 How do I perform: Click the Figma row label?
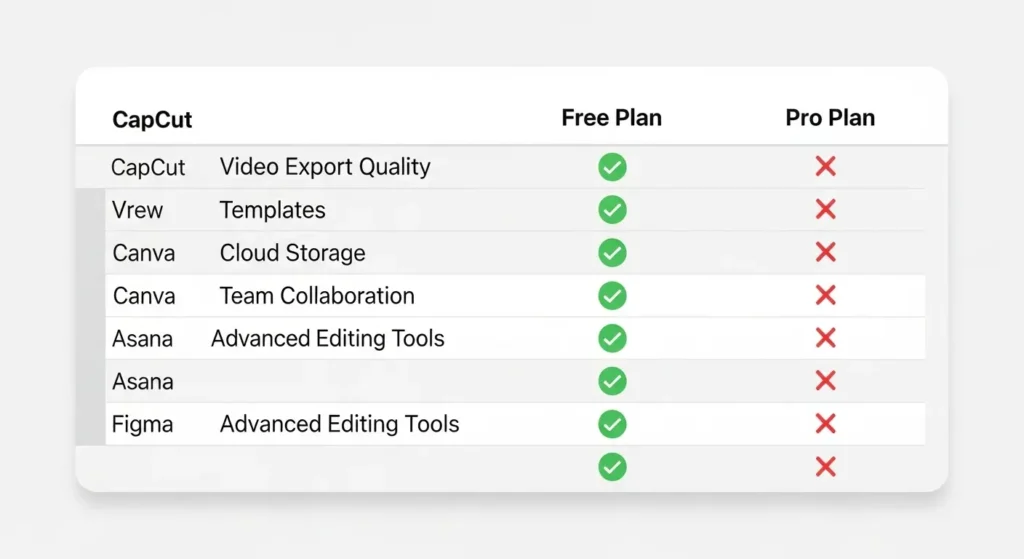(x=142, y=424)
